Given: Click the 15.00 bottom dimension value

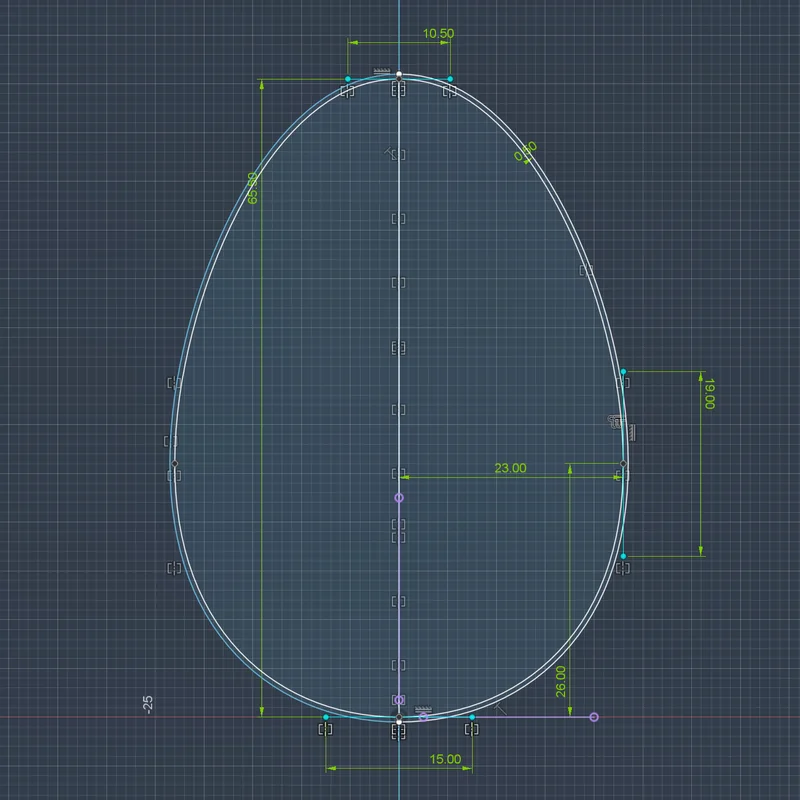Looking at the screenshot, I should [x=445, y=759].
